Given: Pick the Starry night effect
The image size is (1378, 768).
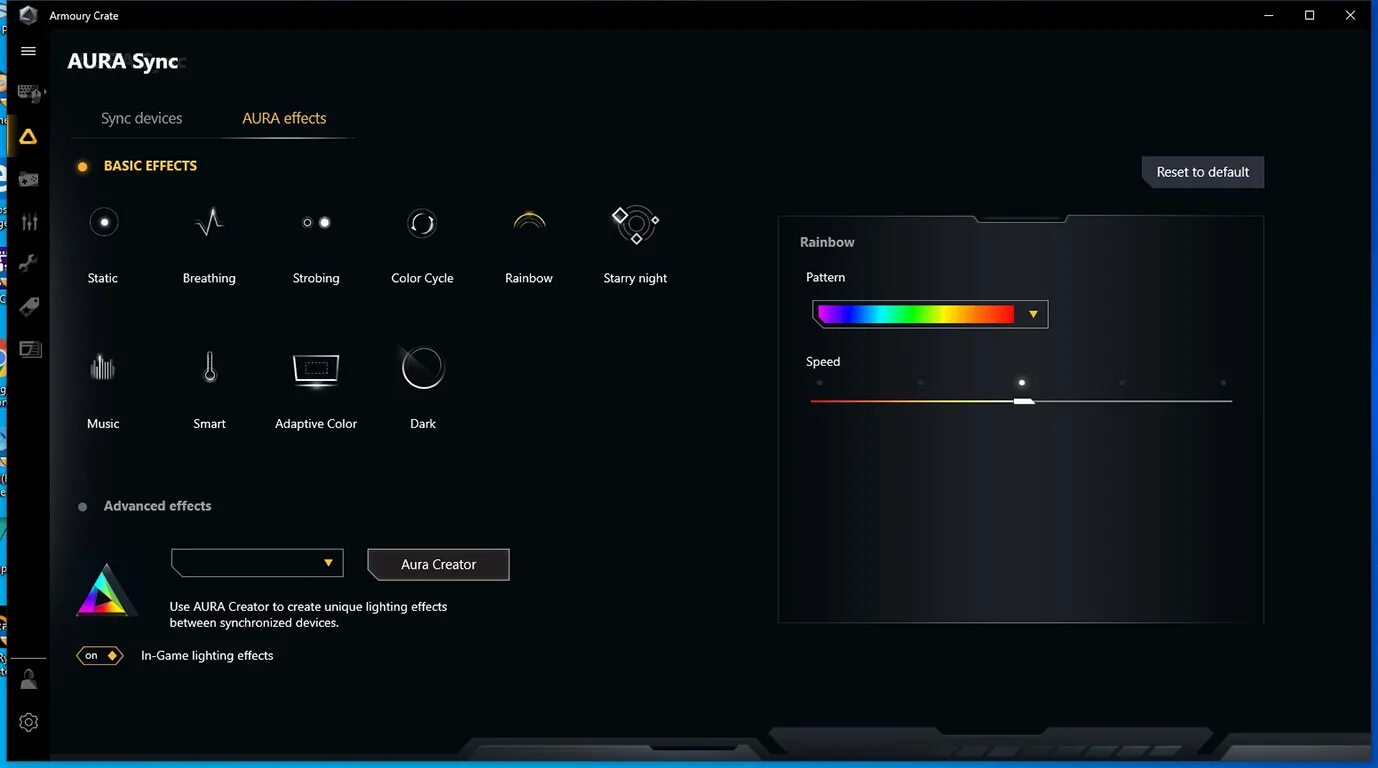Looking at the screenshot, I should (x=635, y=224).
